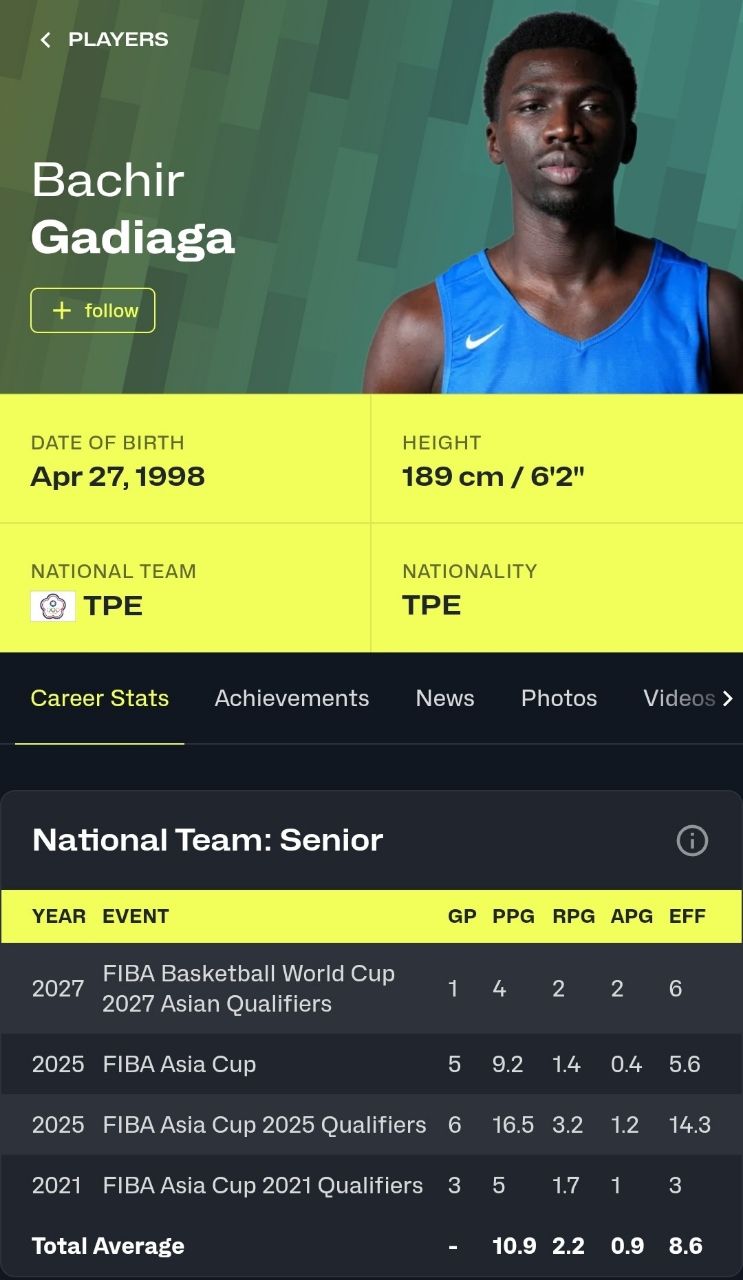Viewport: 743px width, 1280px height.
Task: Click the PPG column header
Action: pyautogui.click(x=513, y=916)
